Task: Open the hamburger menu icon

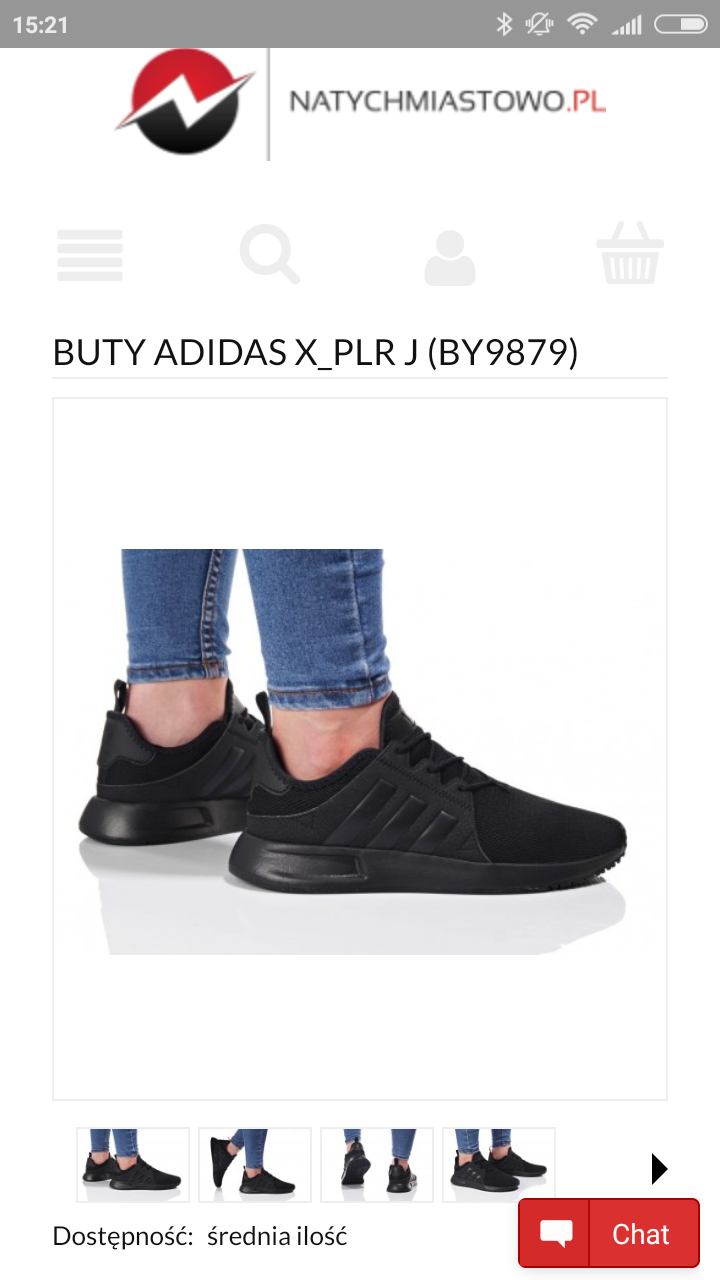Action: pyautogui.click(x=90, y=255)
